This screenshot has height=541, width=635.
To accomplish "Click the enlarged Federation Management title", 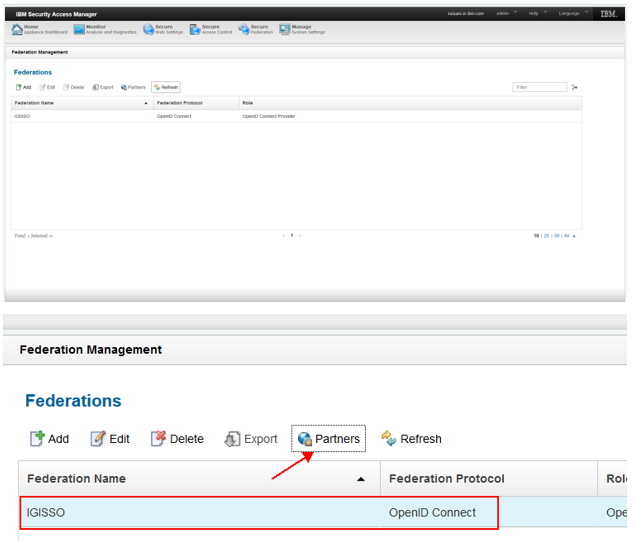I will tap(91, 349).
